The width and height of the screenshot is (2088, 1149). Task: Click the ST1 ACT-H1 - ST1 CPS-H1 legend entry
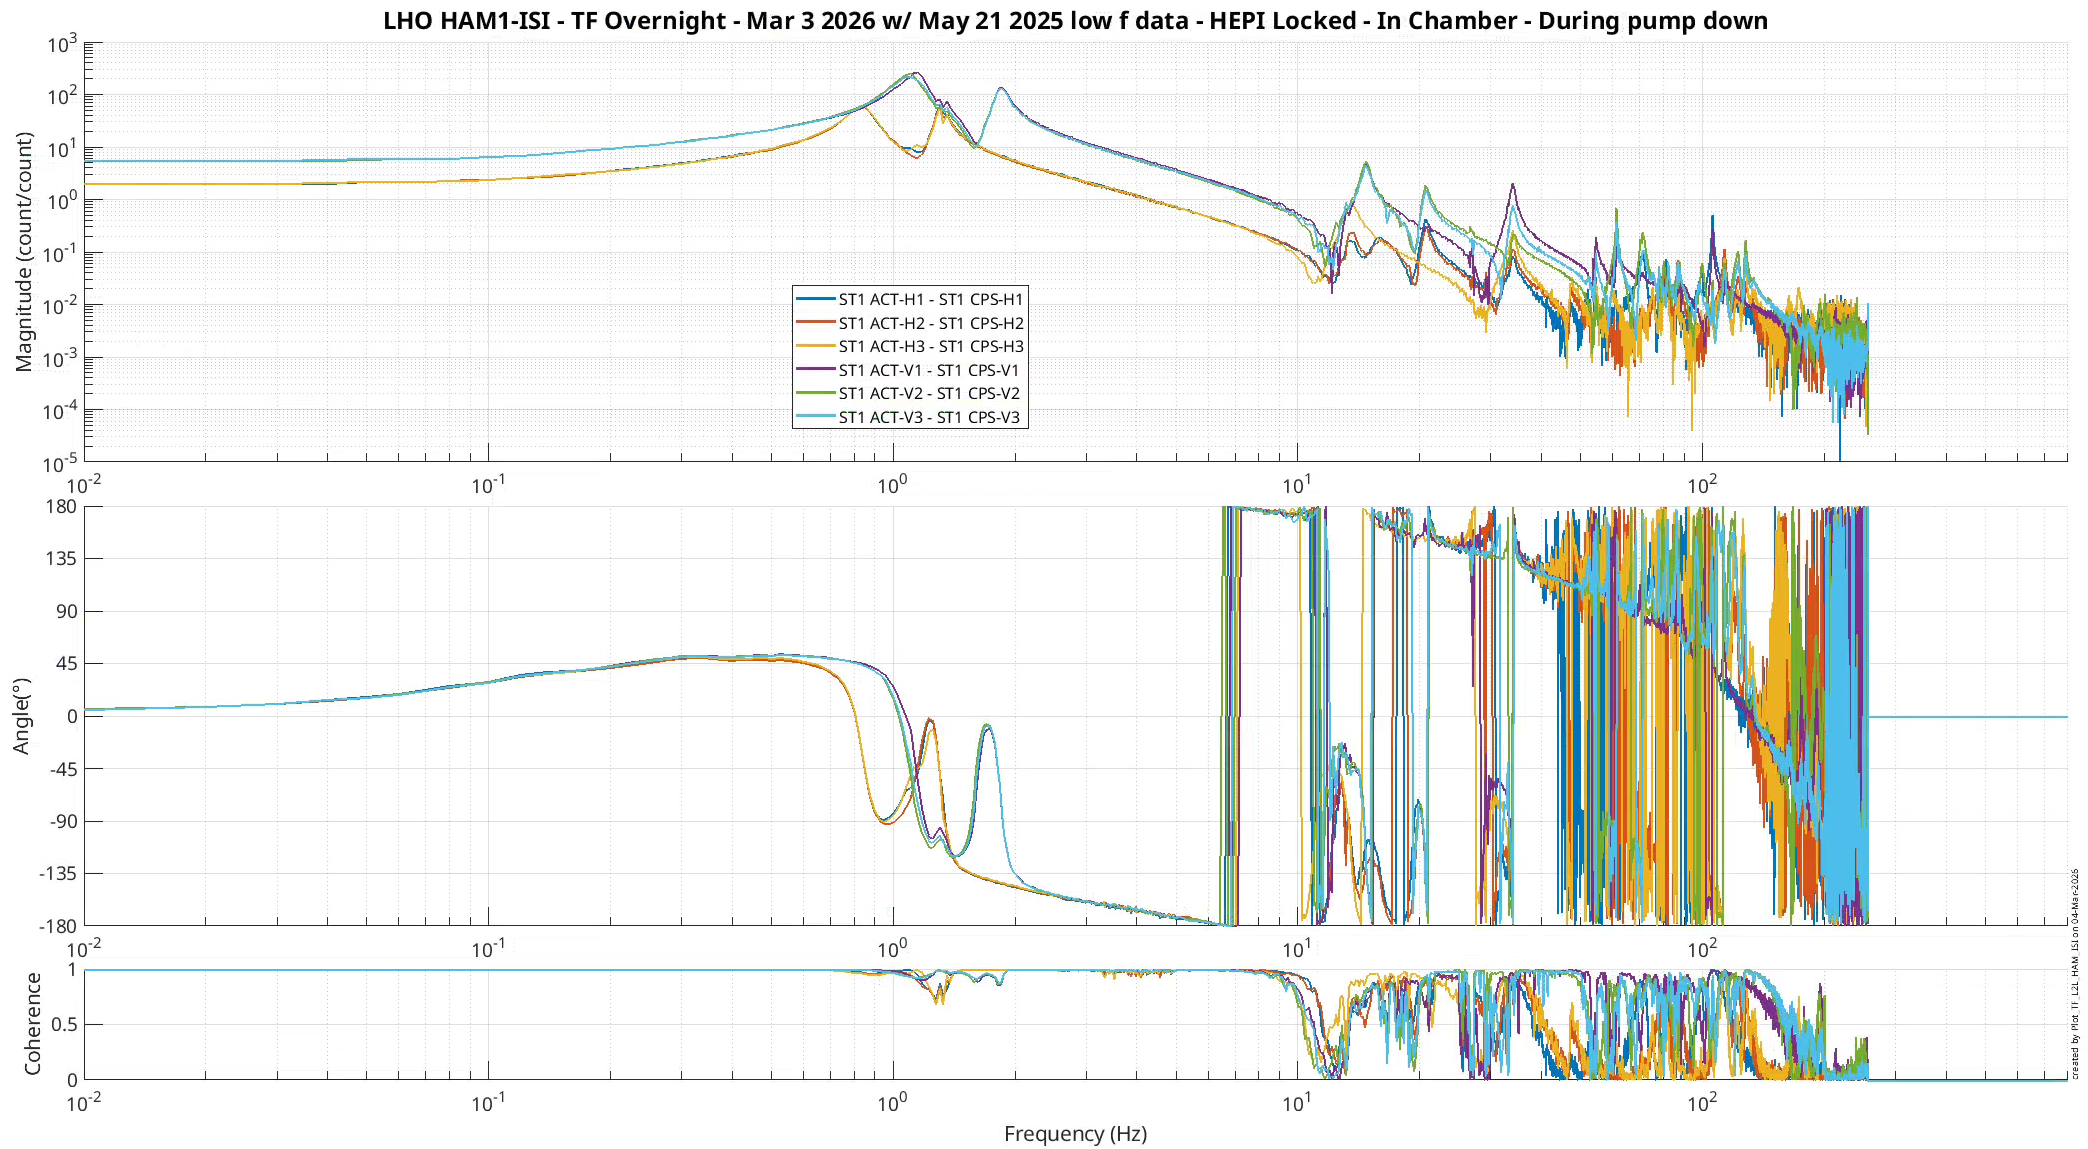point(930,299)
